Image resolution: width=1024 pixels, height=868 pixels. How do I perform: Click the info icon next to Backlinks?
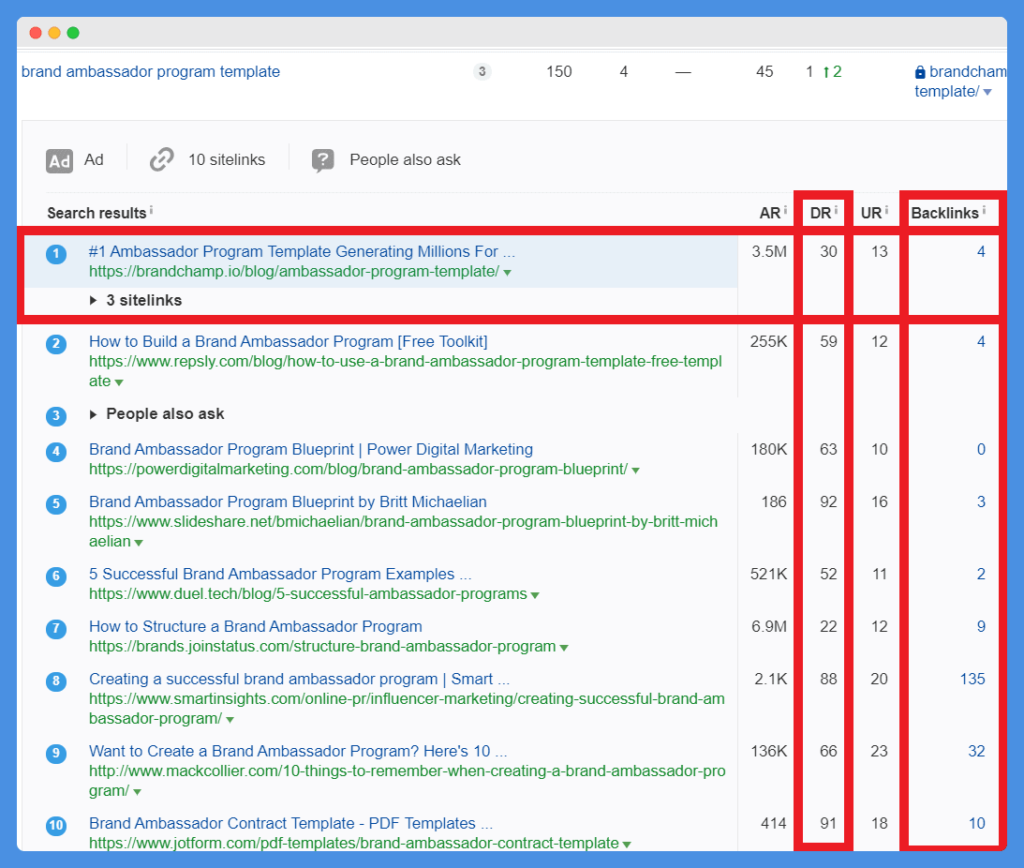pyautogui.click(x=984, y=210)
